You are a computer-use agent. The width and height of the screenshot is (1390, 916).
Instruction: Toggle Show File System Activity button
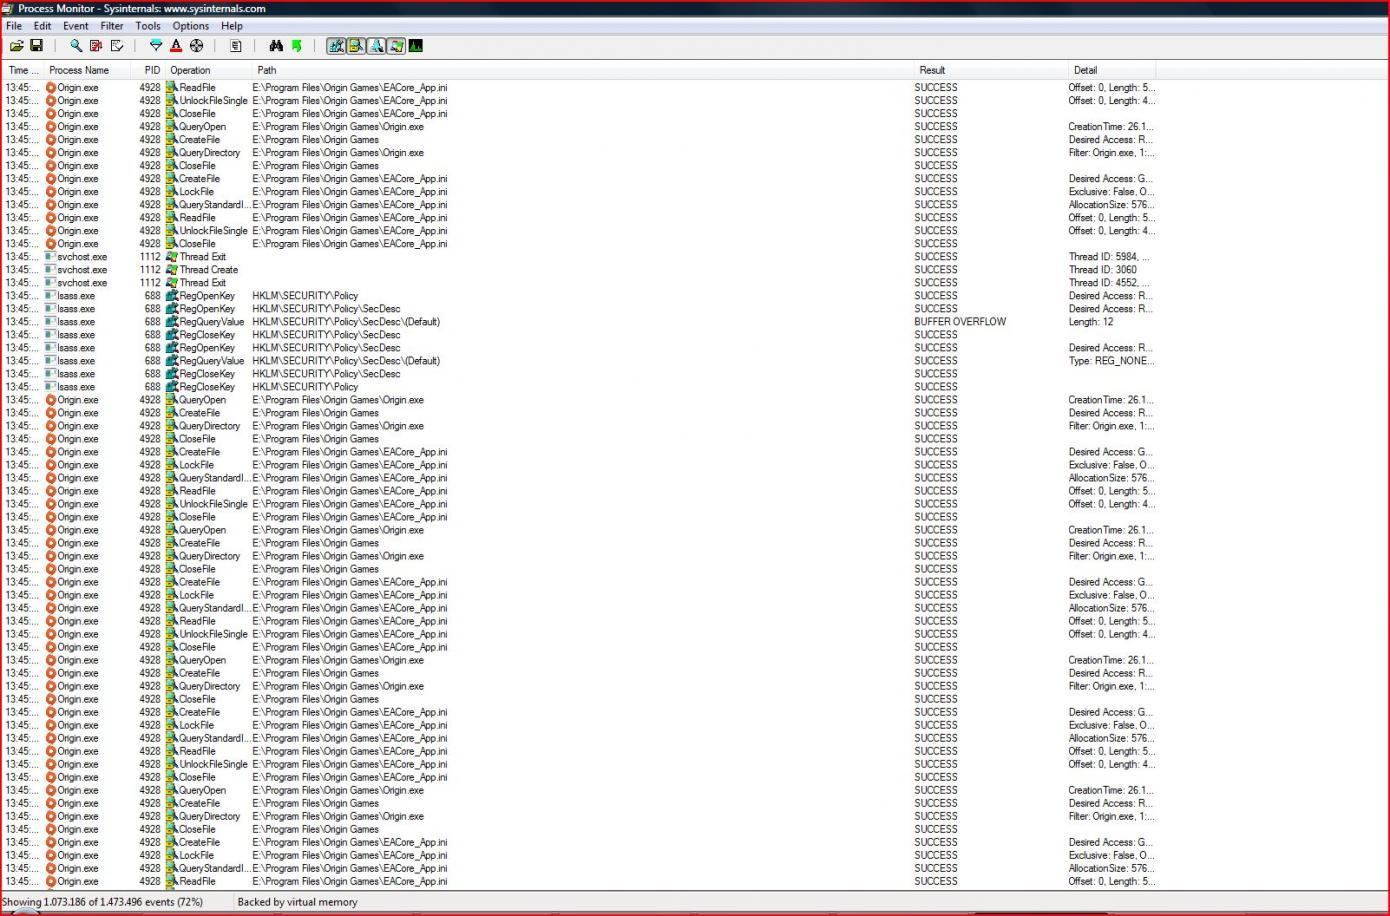click(x=356, y=46)
